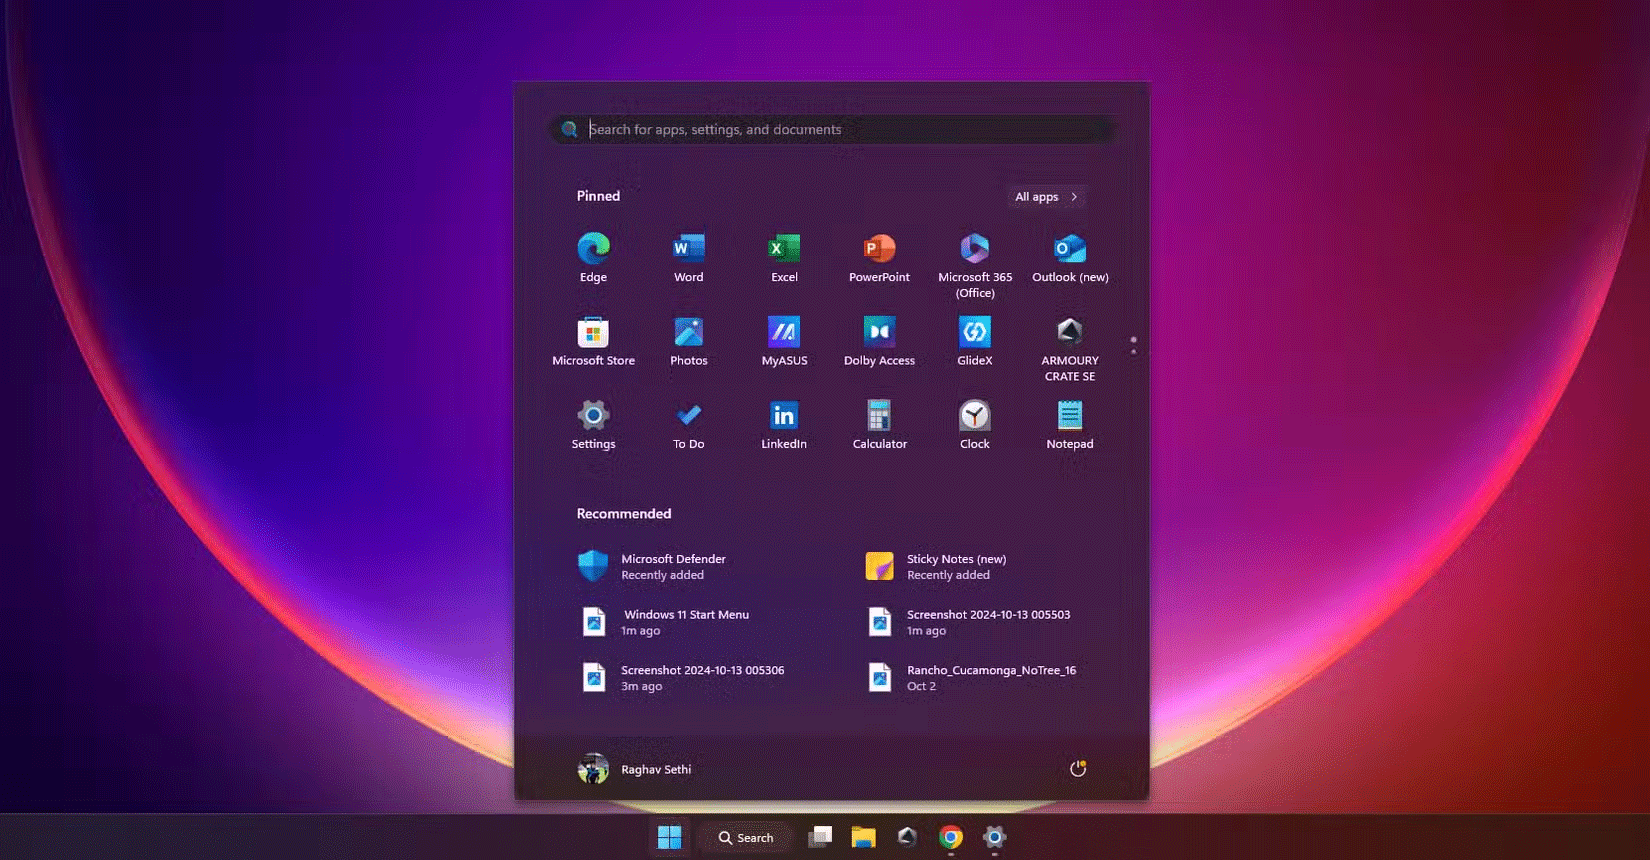
Task: Open the Calculator app
Action: pos(879,424)
